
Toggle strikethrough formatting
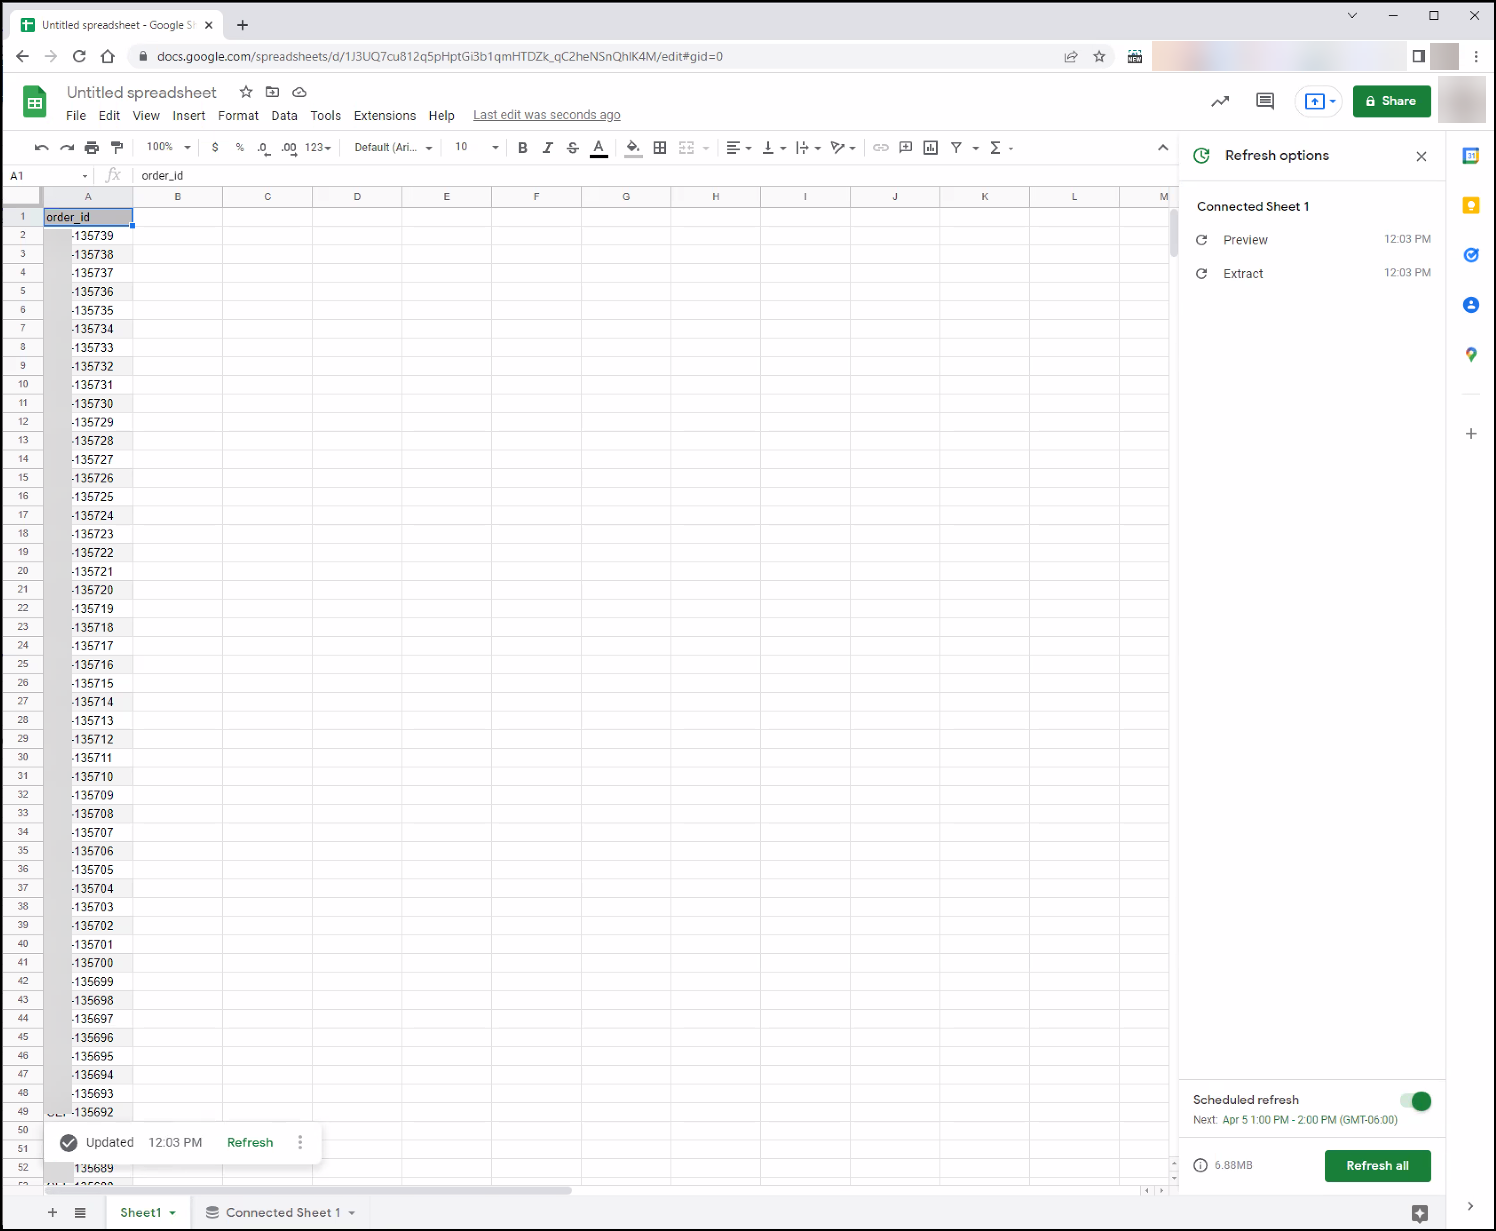pyautogui.click(x=573, y=148)
